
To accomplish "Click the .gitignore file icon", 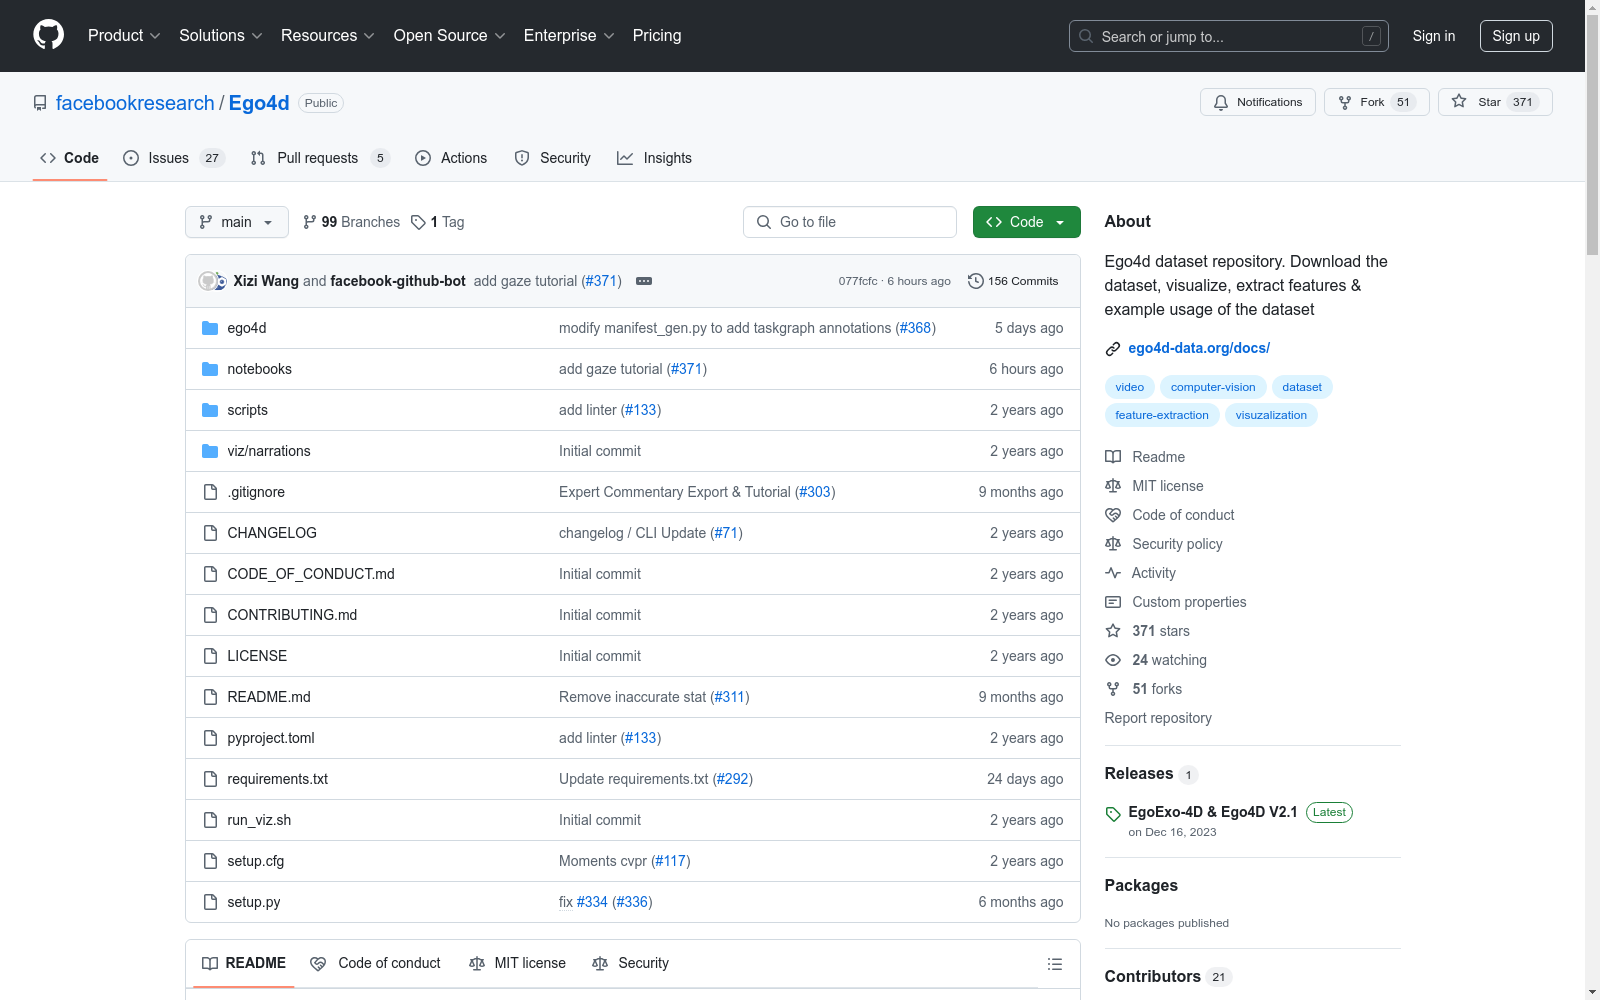I will tap(210, 492).
